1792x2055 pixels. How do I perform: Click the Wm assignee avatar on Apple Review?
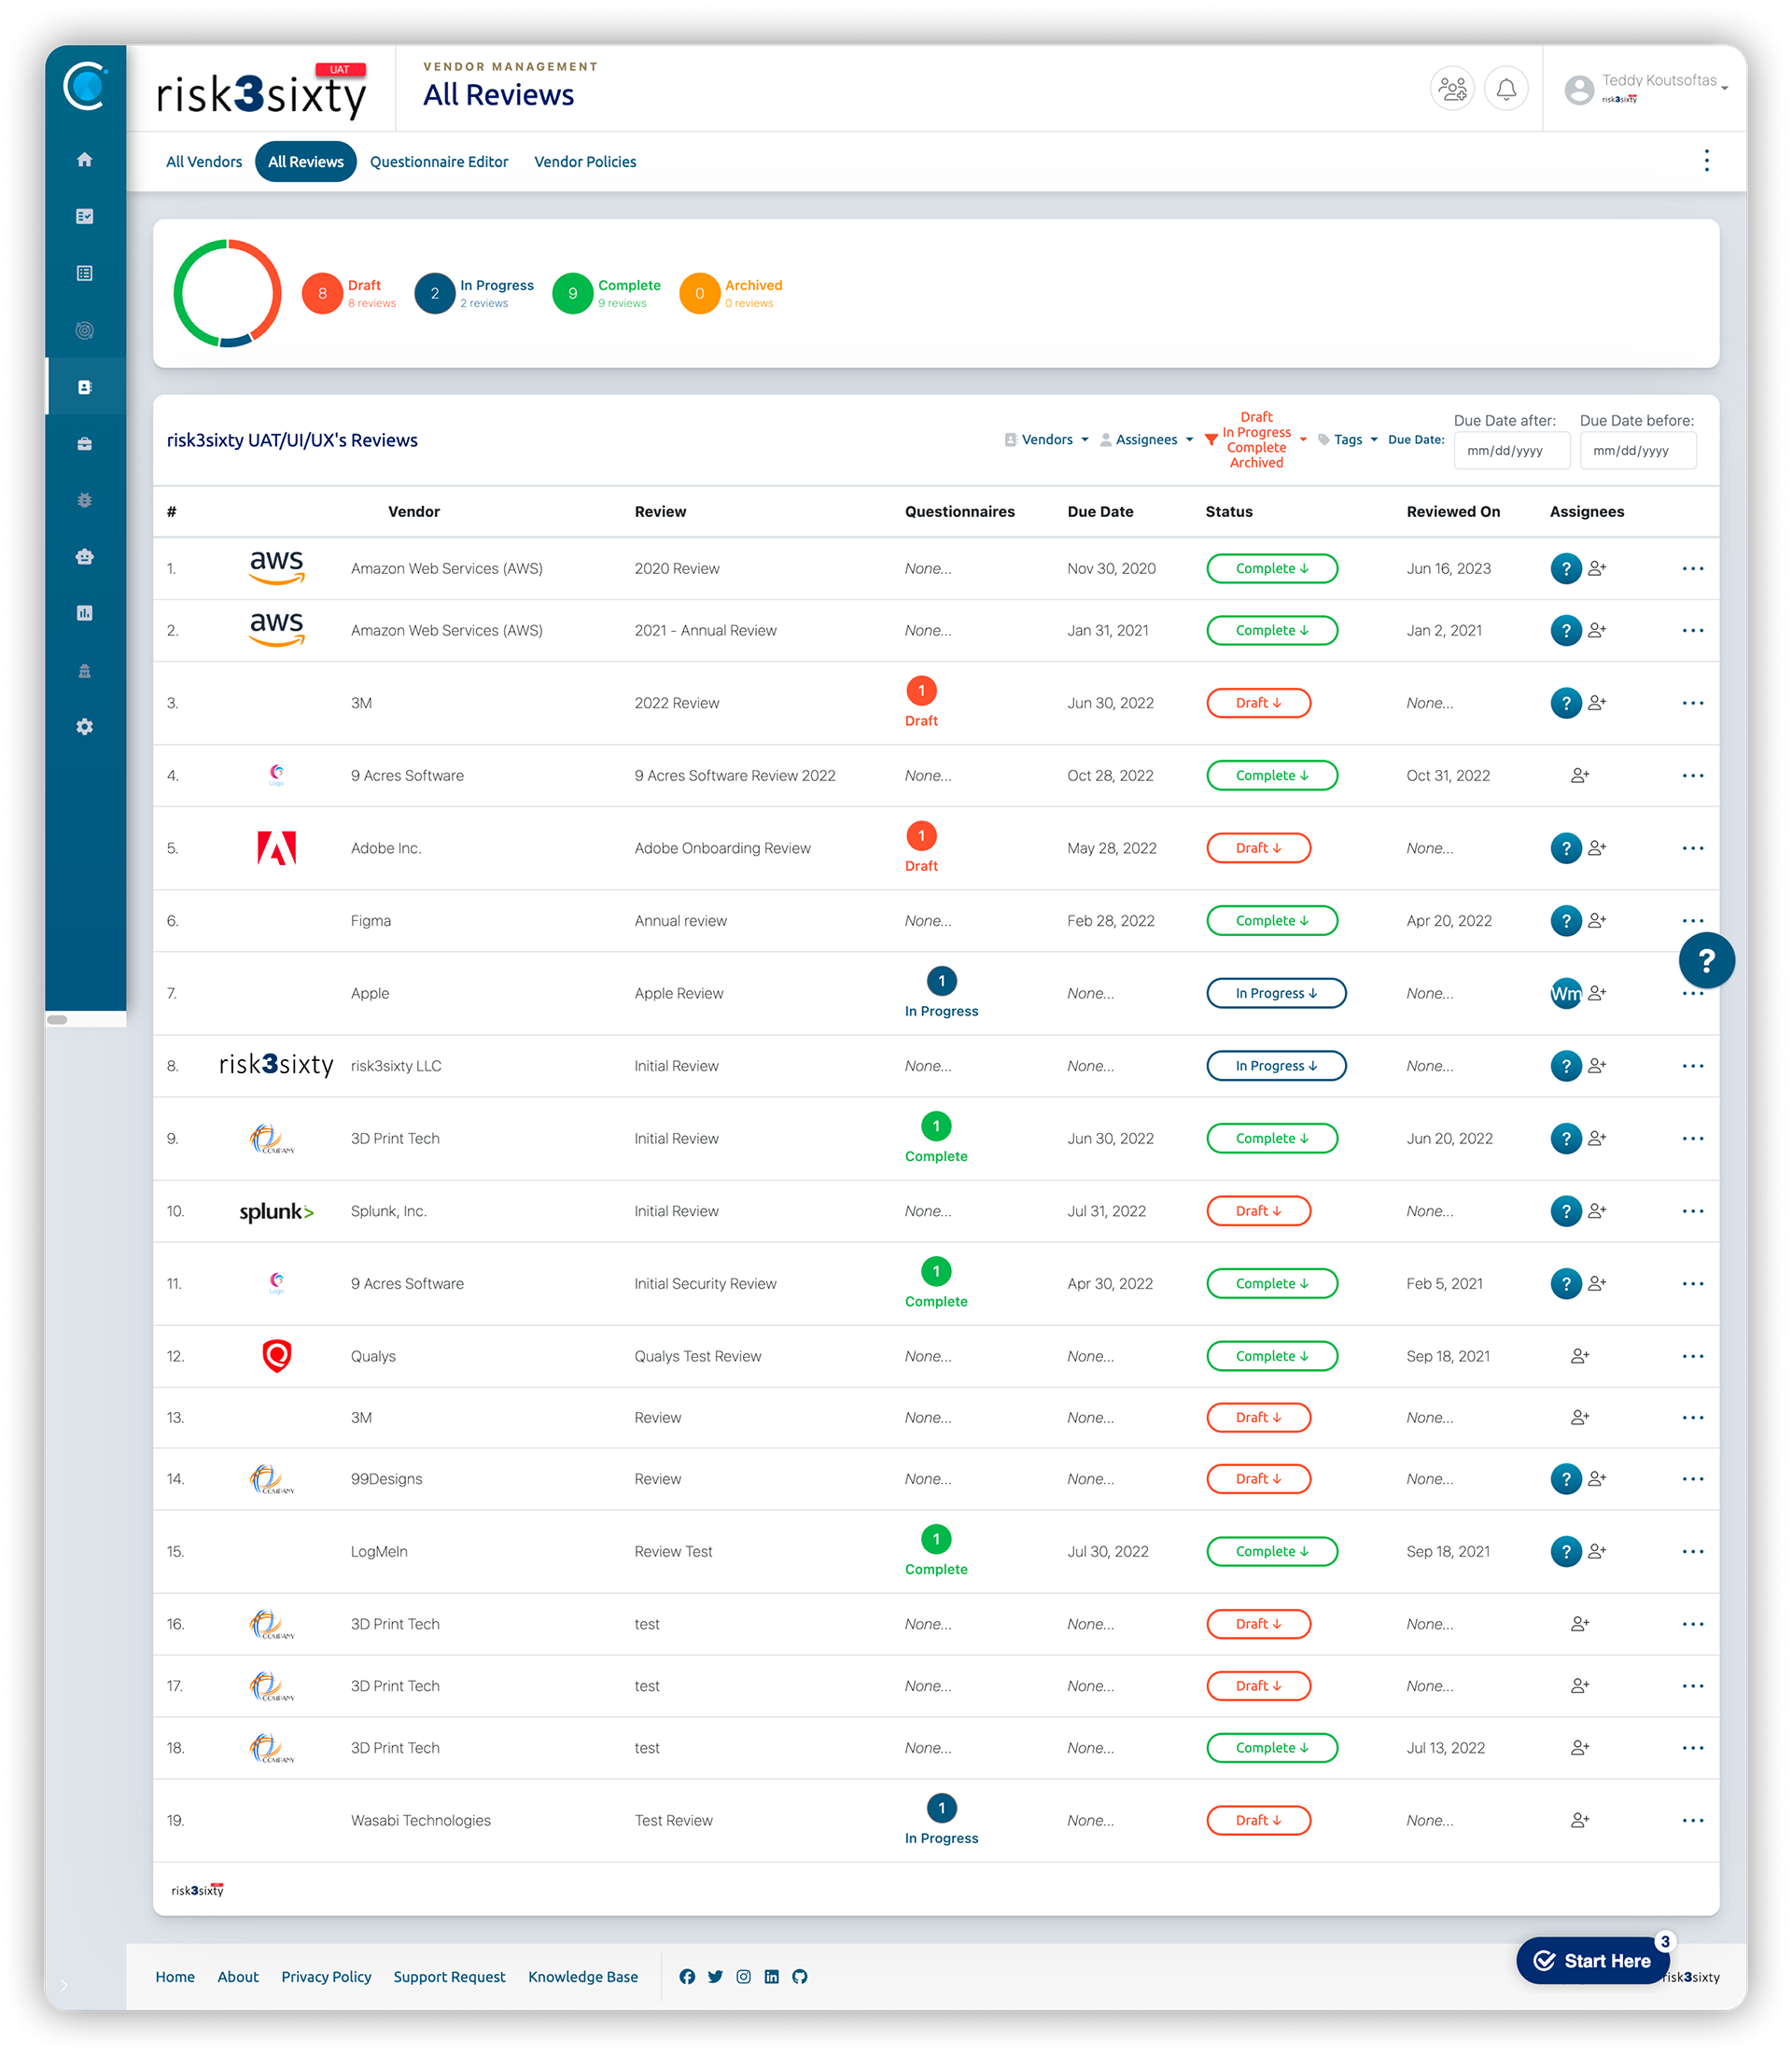pyautogui.click(x=1566, y=994)
